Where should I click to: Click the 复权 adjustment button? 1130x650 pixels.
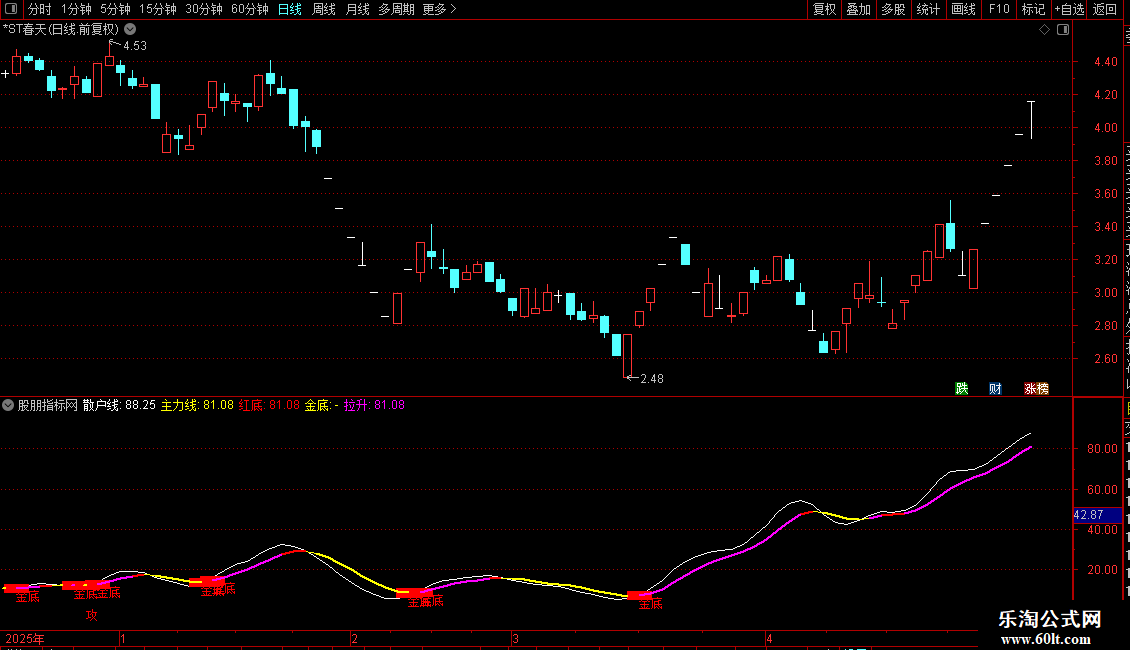824,9
